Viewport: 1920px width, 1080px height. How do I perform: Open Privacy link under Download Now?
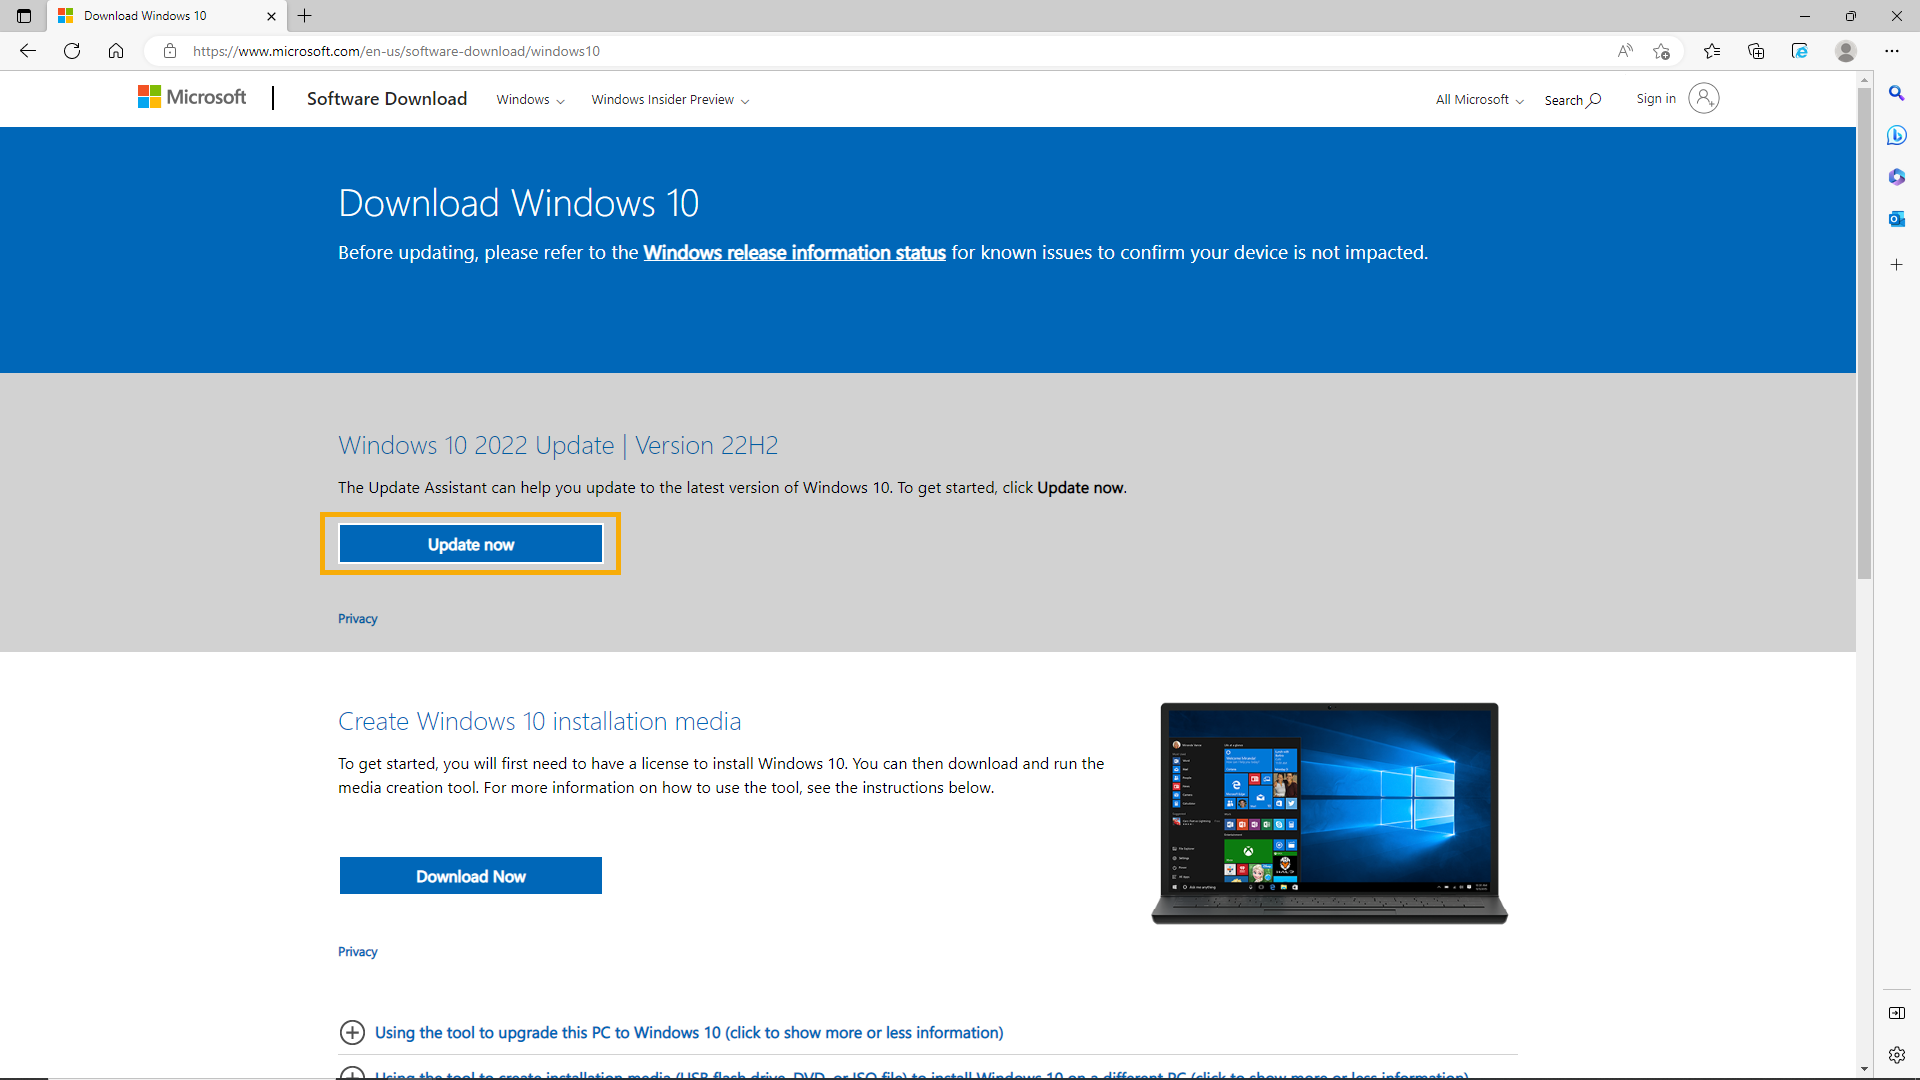358,952
